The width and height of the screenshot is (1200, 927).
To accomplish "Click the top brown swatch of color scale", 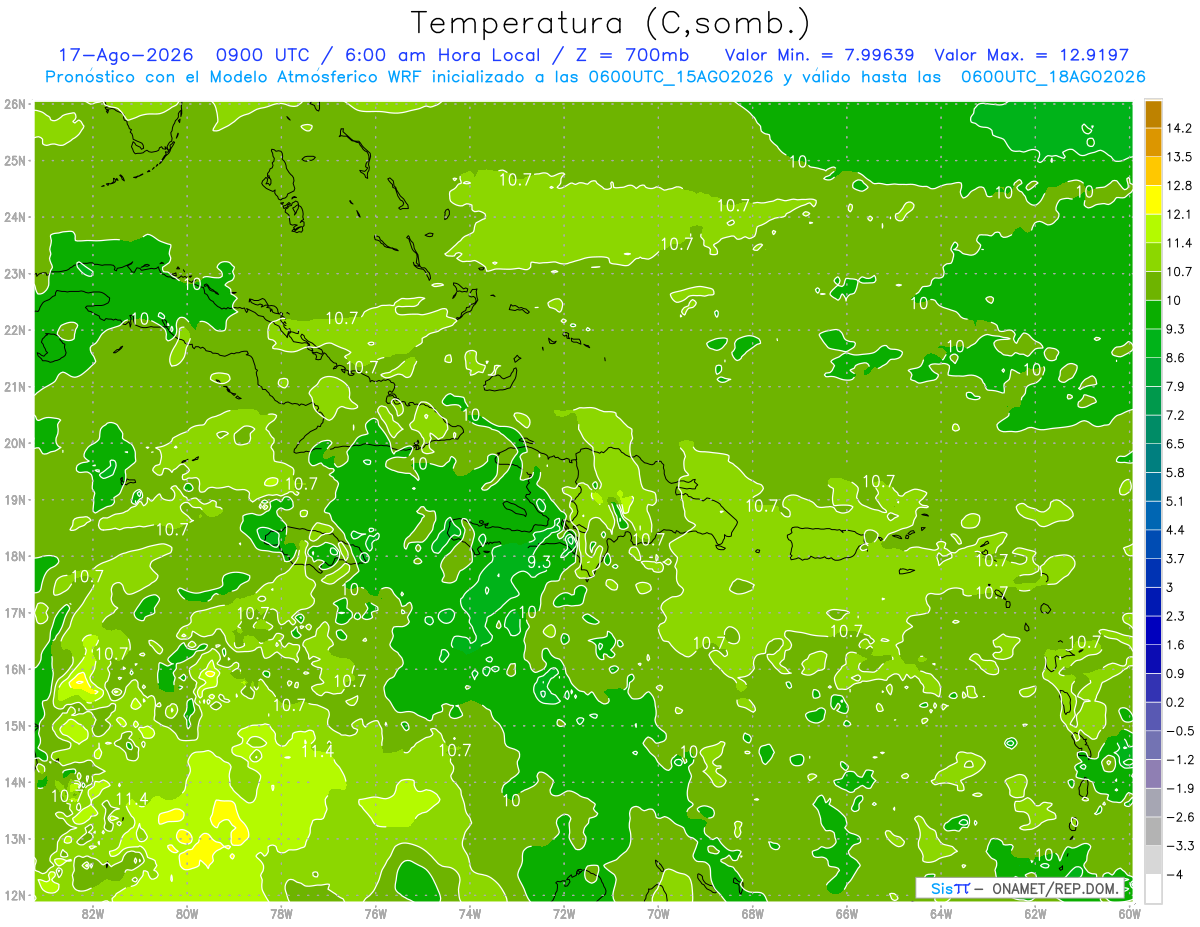I will 1153,113.
